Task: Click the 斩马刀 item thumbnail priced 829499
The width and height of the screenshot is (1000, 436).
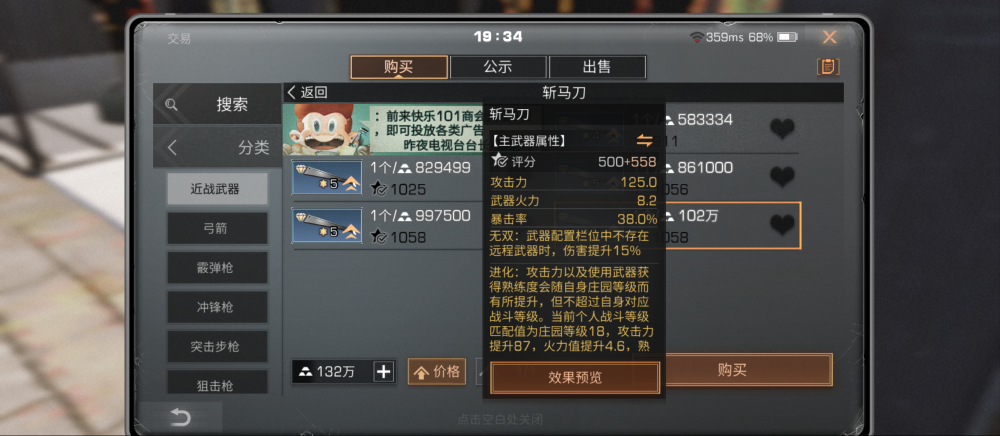Action: click(327, 177)
